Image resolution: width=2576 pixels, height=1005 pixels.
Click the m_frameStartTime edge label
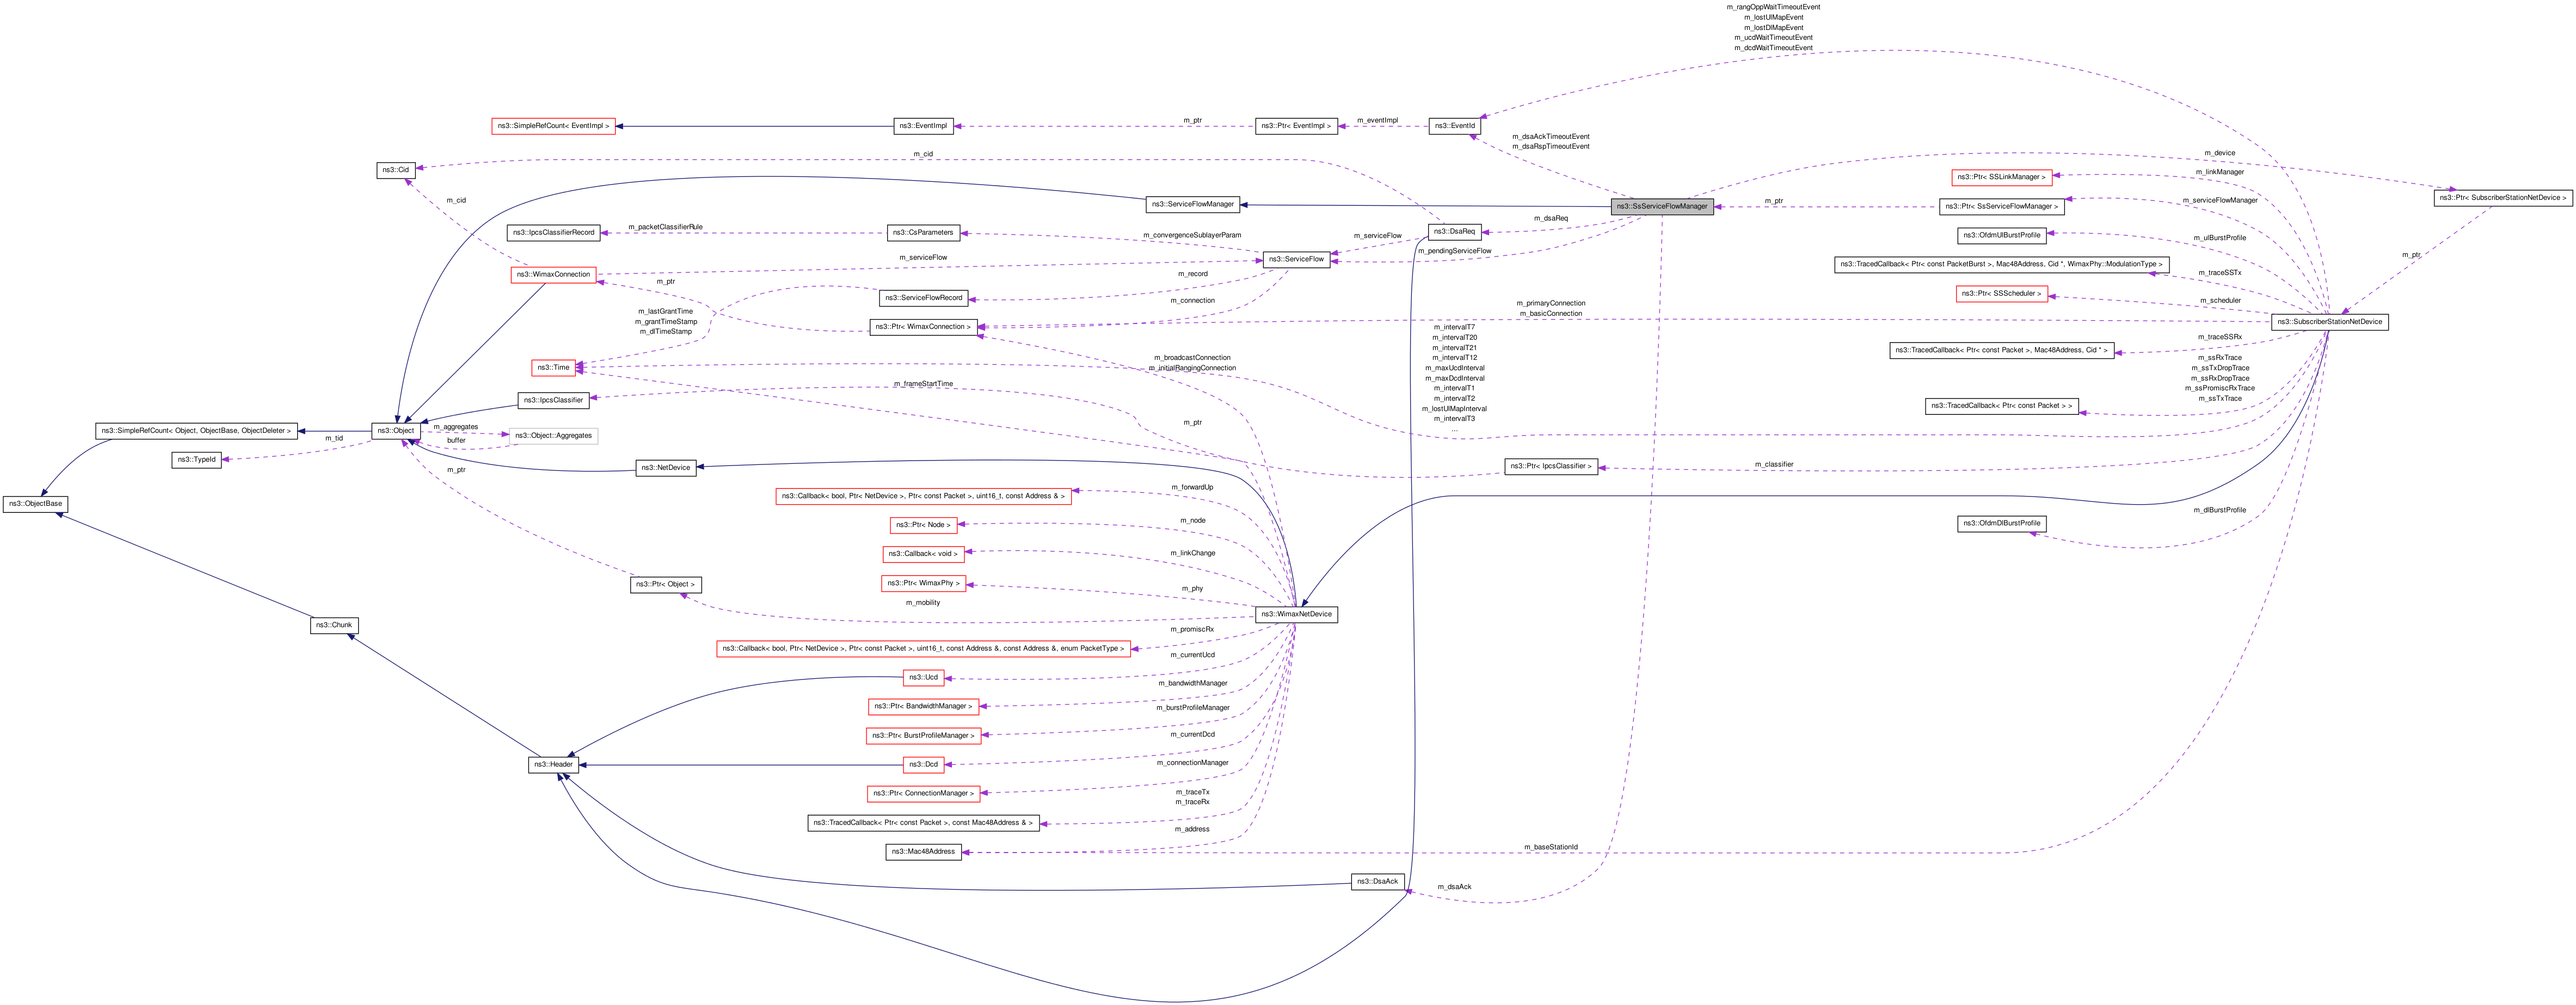coord(923,384)
